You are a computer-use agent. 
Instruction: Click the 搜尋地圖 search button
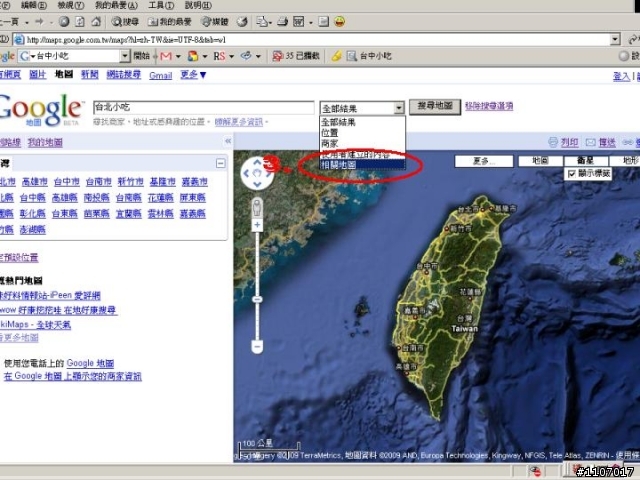[435, 107]
